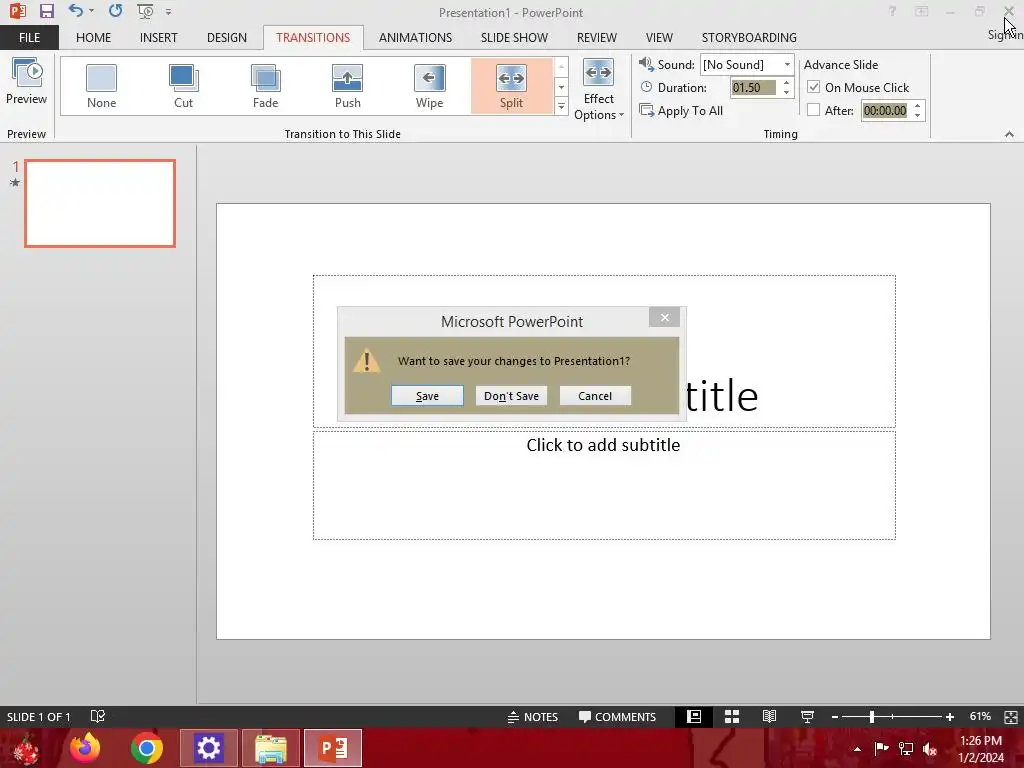1024x768 pixels.
Task: Open the FILE tab
Action: (29, 38)
